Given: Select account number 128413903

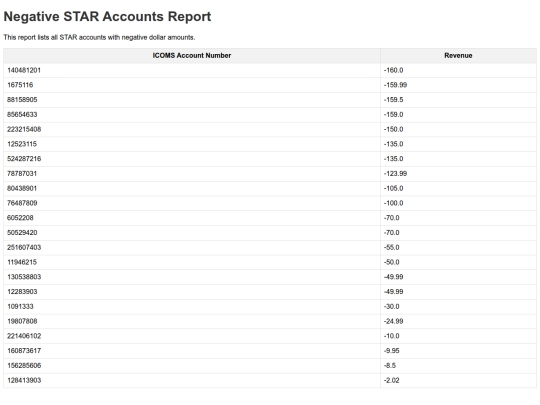Looking at the screenshot, I should [x=24, y=381].
